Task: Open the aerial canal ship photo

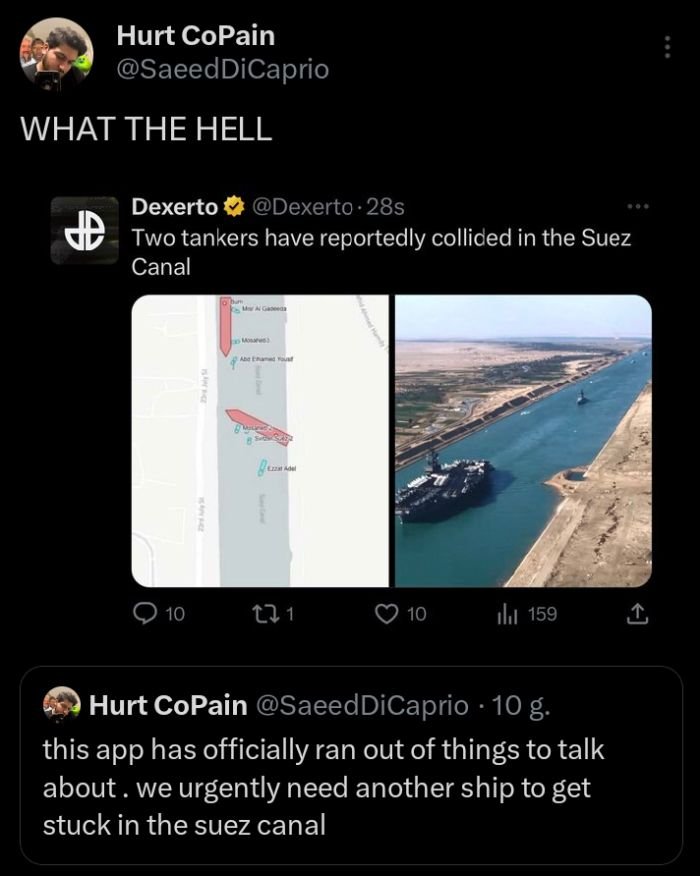Action: pos(523,440)
